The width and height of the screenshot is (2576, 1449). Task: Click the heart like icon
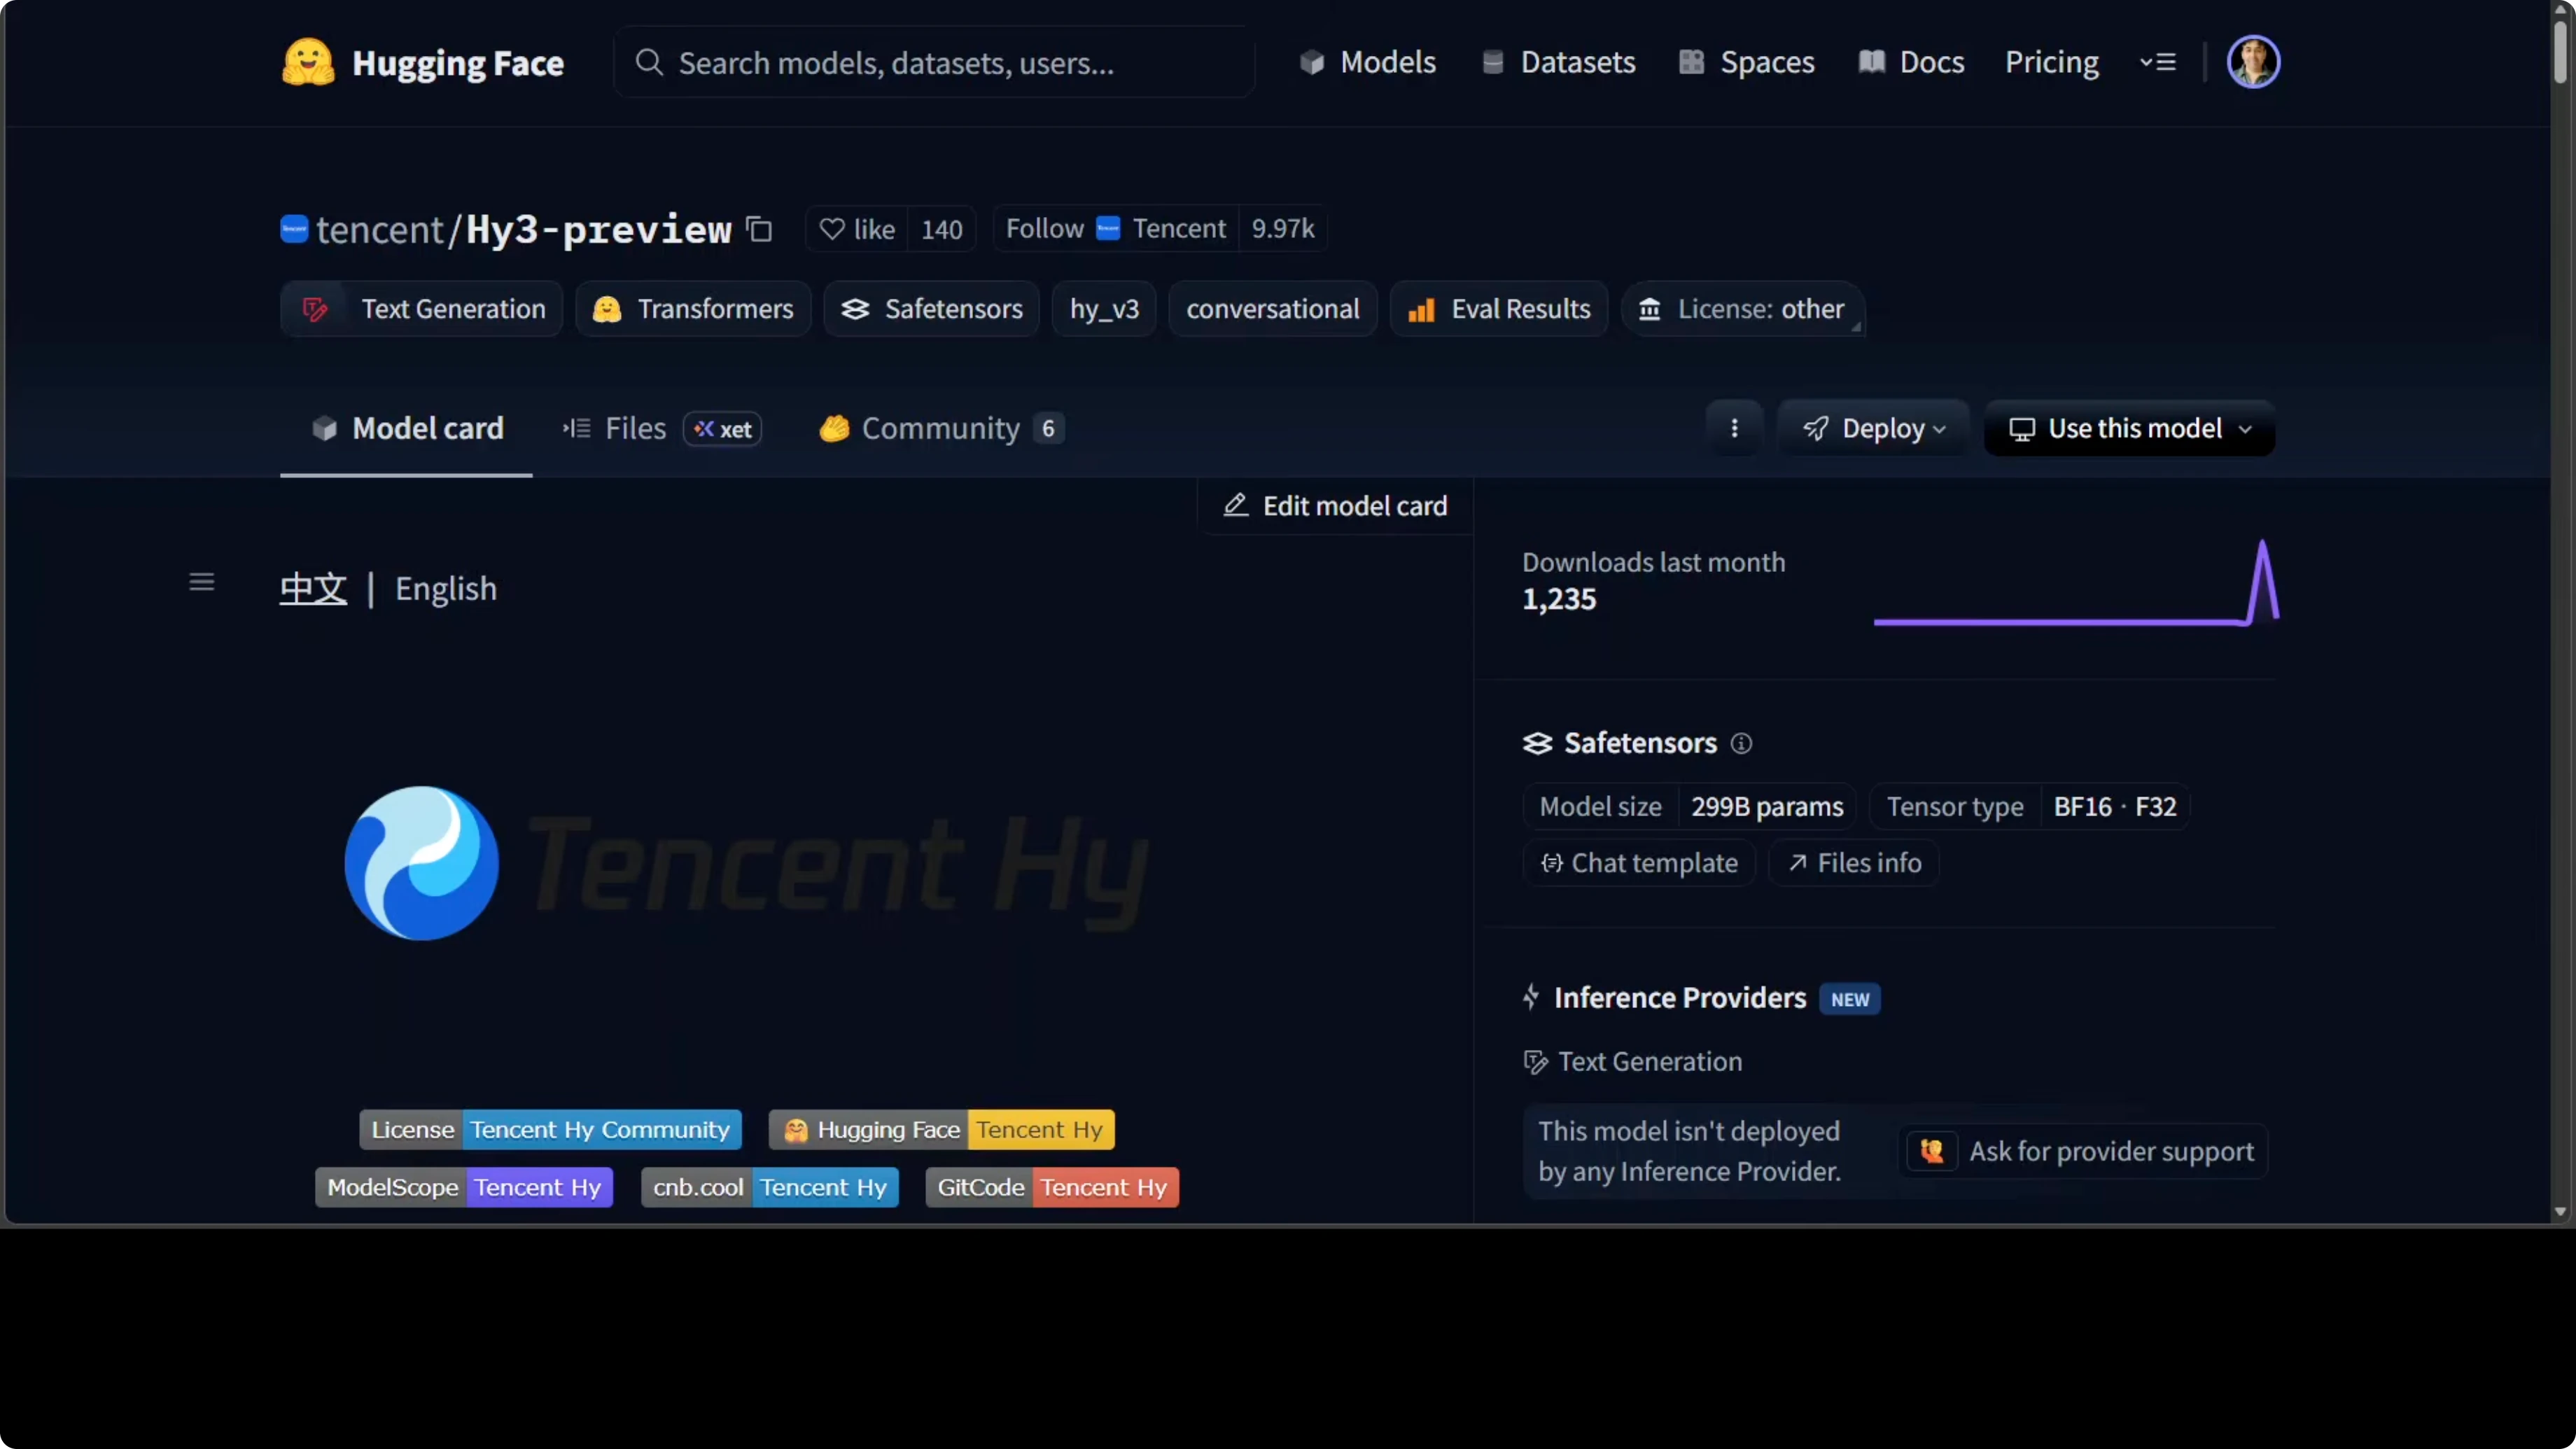pyautogui.click(x=831, y=229)
